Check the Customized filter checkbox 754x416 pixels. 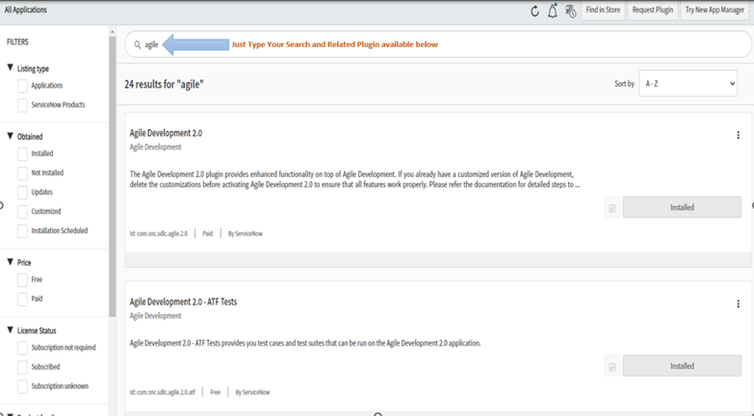(22, 212)
